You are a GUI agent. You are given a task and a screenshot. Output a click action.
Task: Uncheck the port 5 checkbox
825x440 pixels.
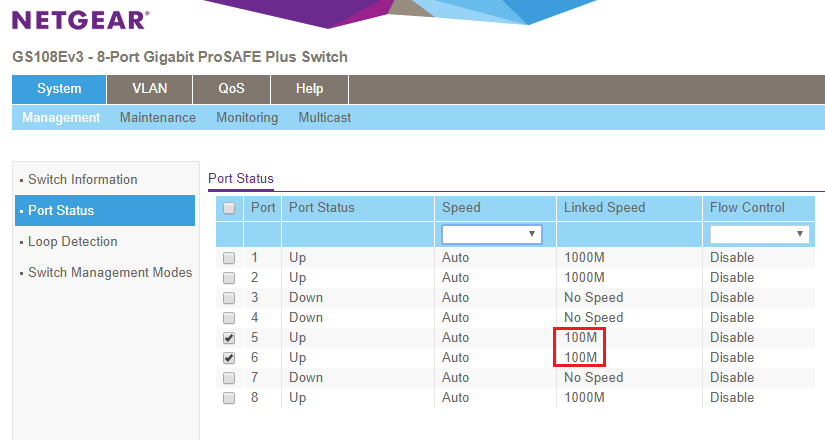tap(229, 338)
